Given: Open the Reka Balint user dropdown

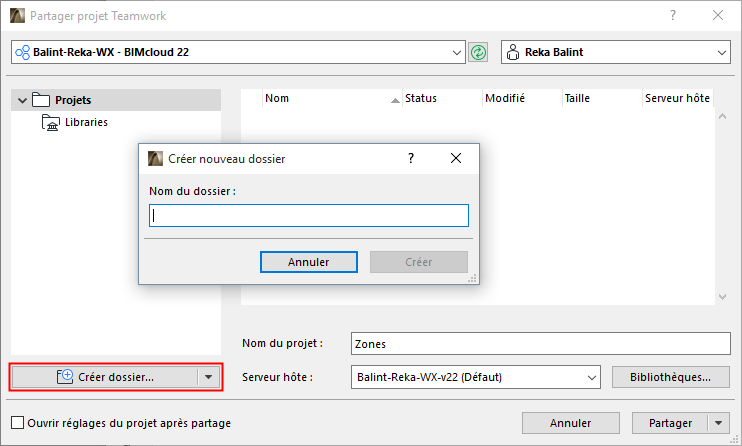Looking at the screenshot, I should click(x=722, y=52).
